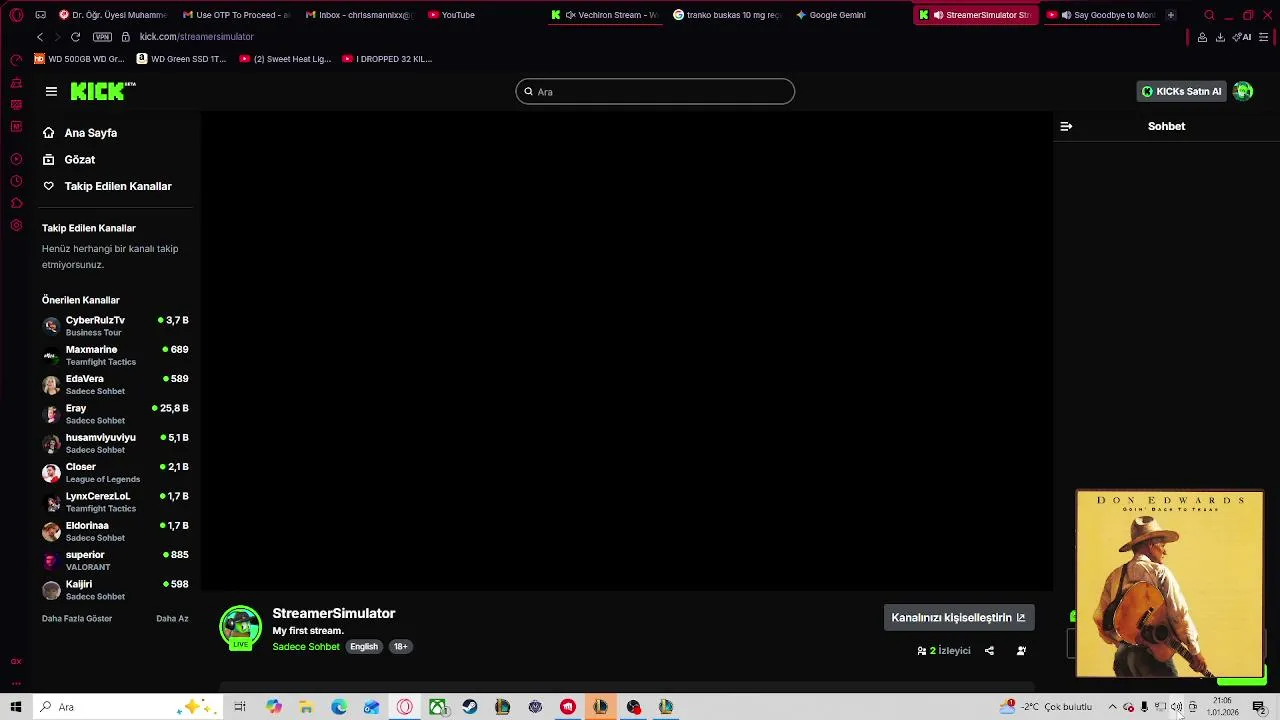
Task: Open GX Corner tab island icon
Action: point(40,15)
